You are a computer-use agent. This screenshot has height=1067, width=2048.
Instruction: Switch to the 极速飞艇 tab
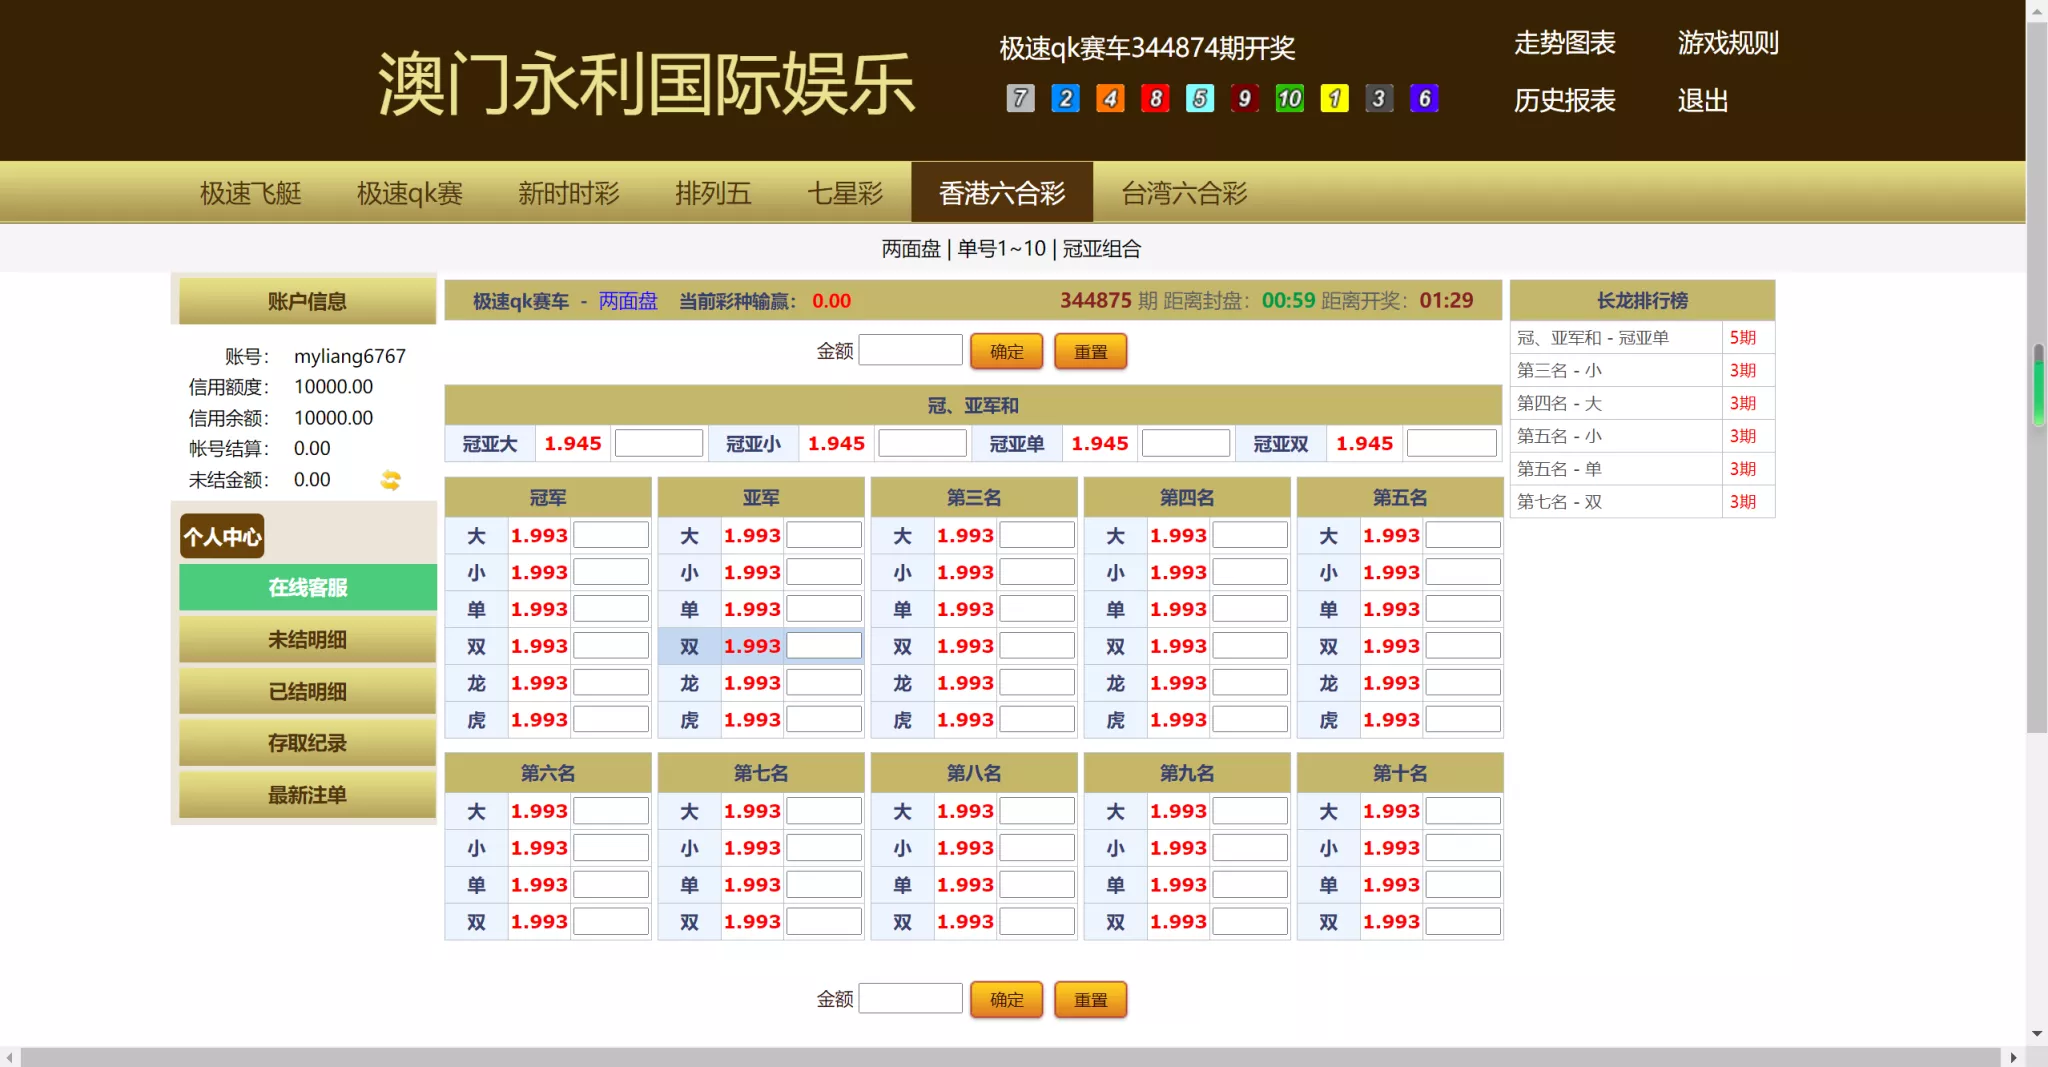coord(250,192)
